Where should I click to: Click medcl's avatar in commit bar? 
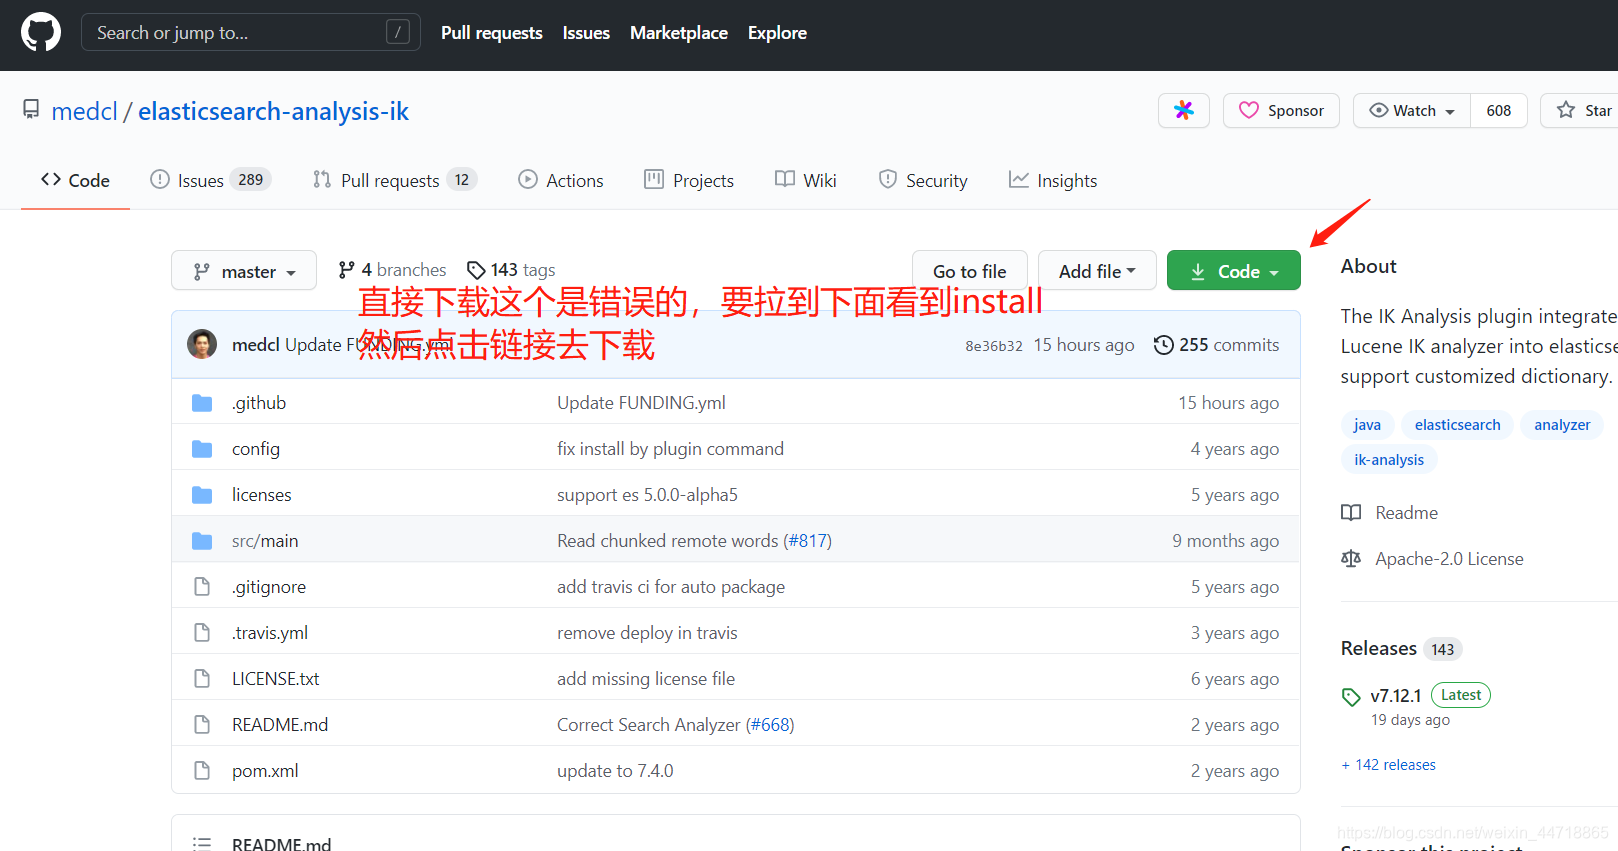click(202, 344)
